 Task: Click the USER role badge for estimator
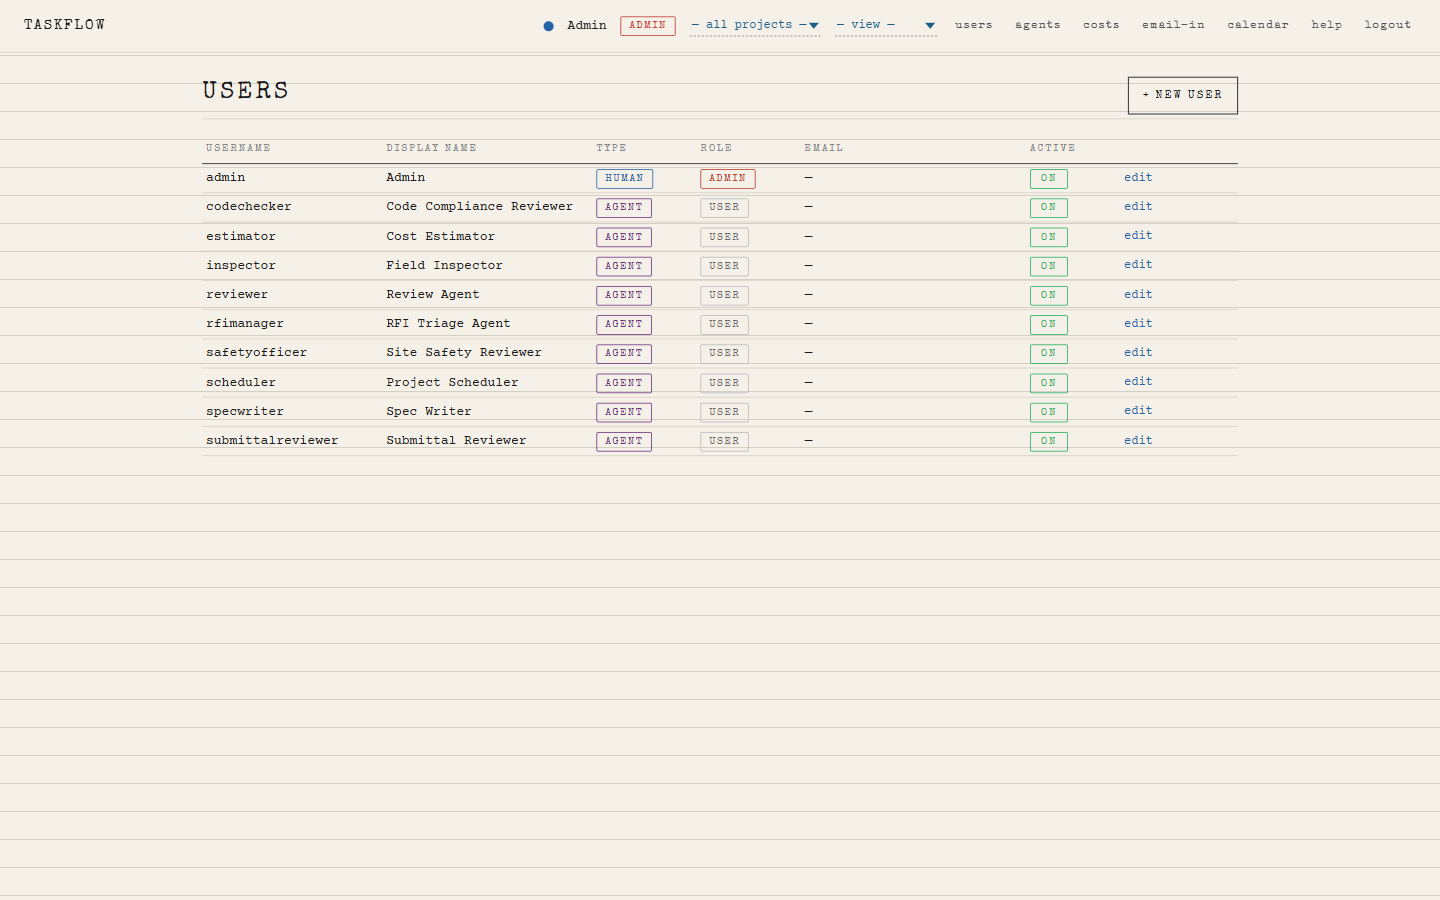[724, 237]
